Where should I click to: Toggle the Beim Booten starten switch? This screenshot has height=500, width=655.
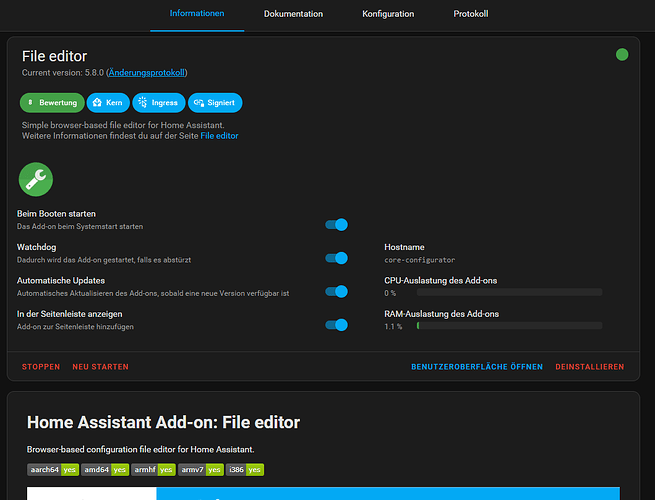tap(336, 225)
